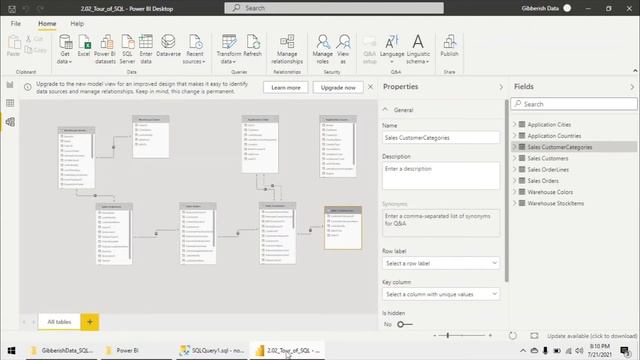The image size is (640, 360).
Task: Collapse the ribbon
Action: tap(635, 71)
